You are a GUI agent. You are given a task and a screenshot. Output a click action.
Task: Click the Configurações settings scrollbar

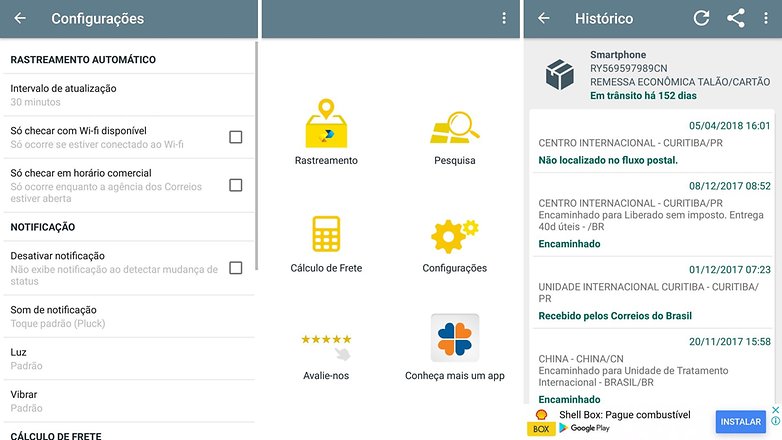[x=256, y=156]
